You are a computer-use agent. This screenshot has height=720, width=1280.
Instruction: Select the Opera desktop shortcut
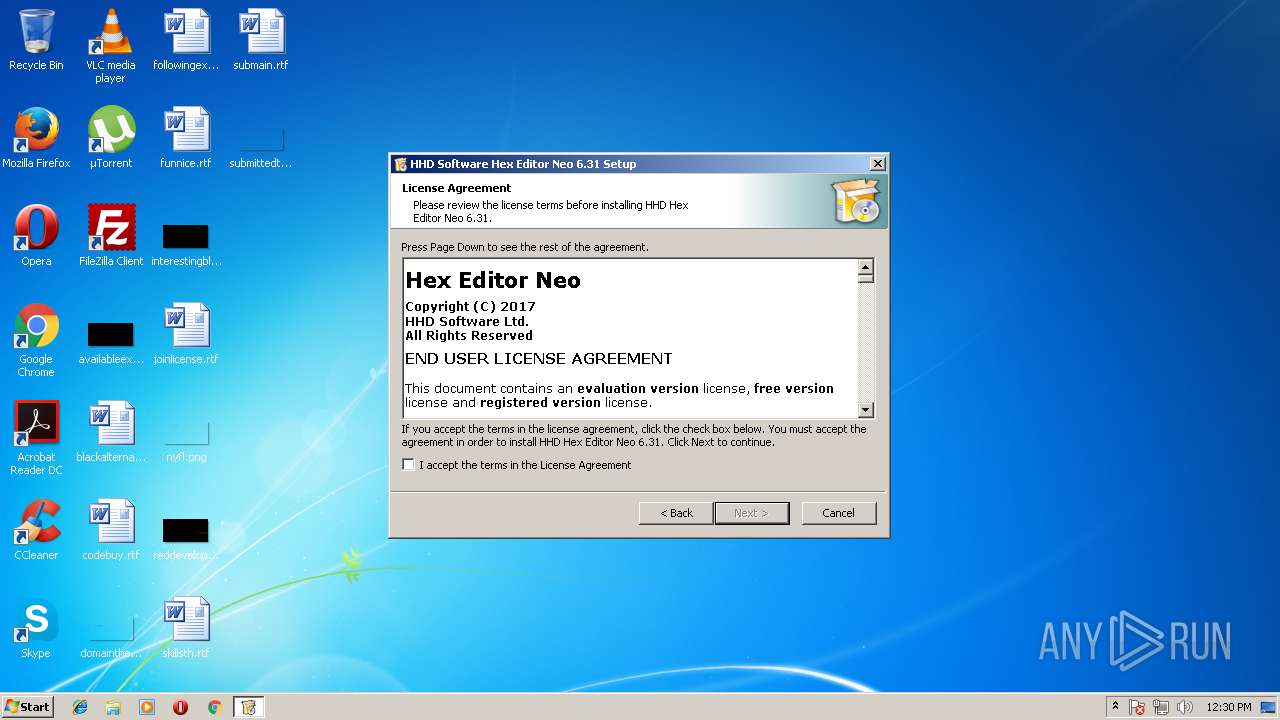36,236
